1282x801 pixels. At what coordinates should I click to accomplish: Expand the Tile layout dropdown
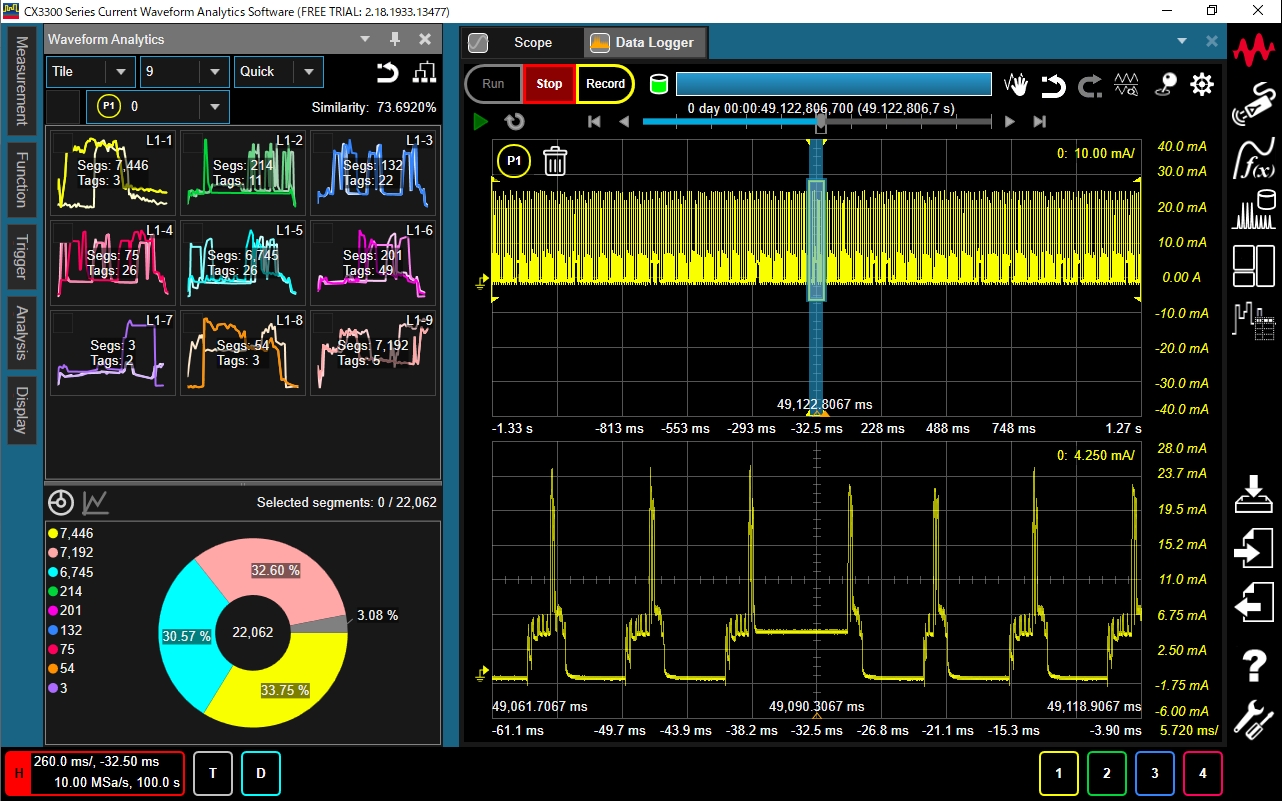tap(121, 72)
